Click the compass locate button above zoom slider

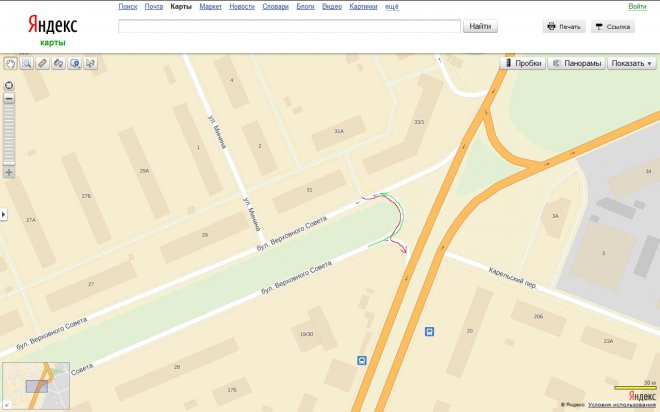pyautogui.click(x=9, y=85)
